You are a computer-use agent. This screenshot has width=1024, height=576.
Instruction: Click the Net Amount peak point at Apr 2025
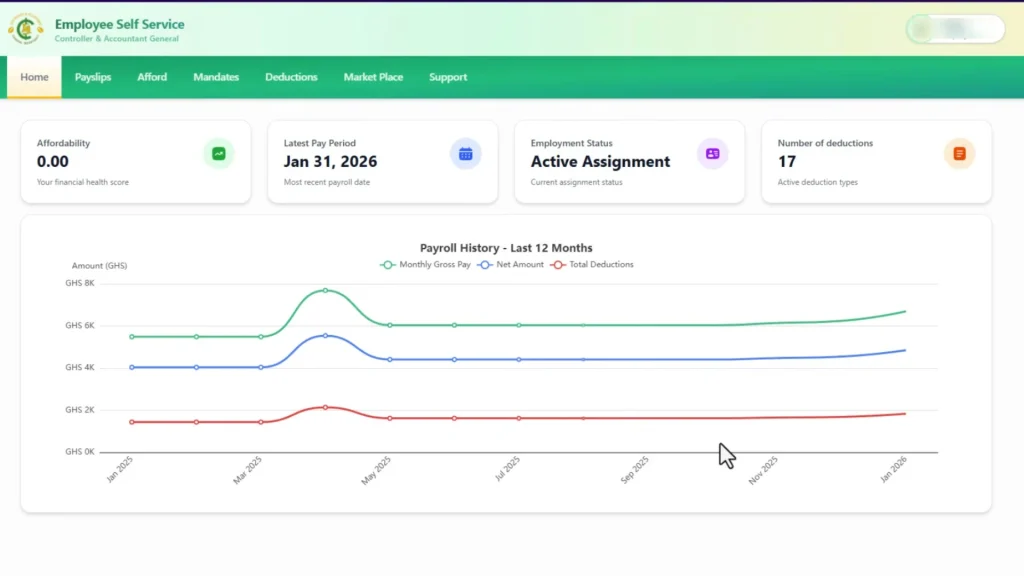tap(325, 336)
